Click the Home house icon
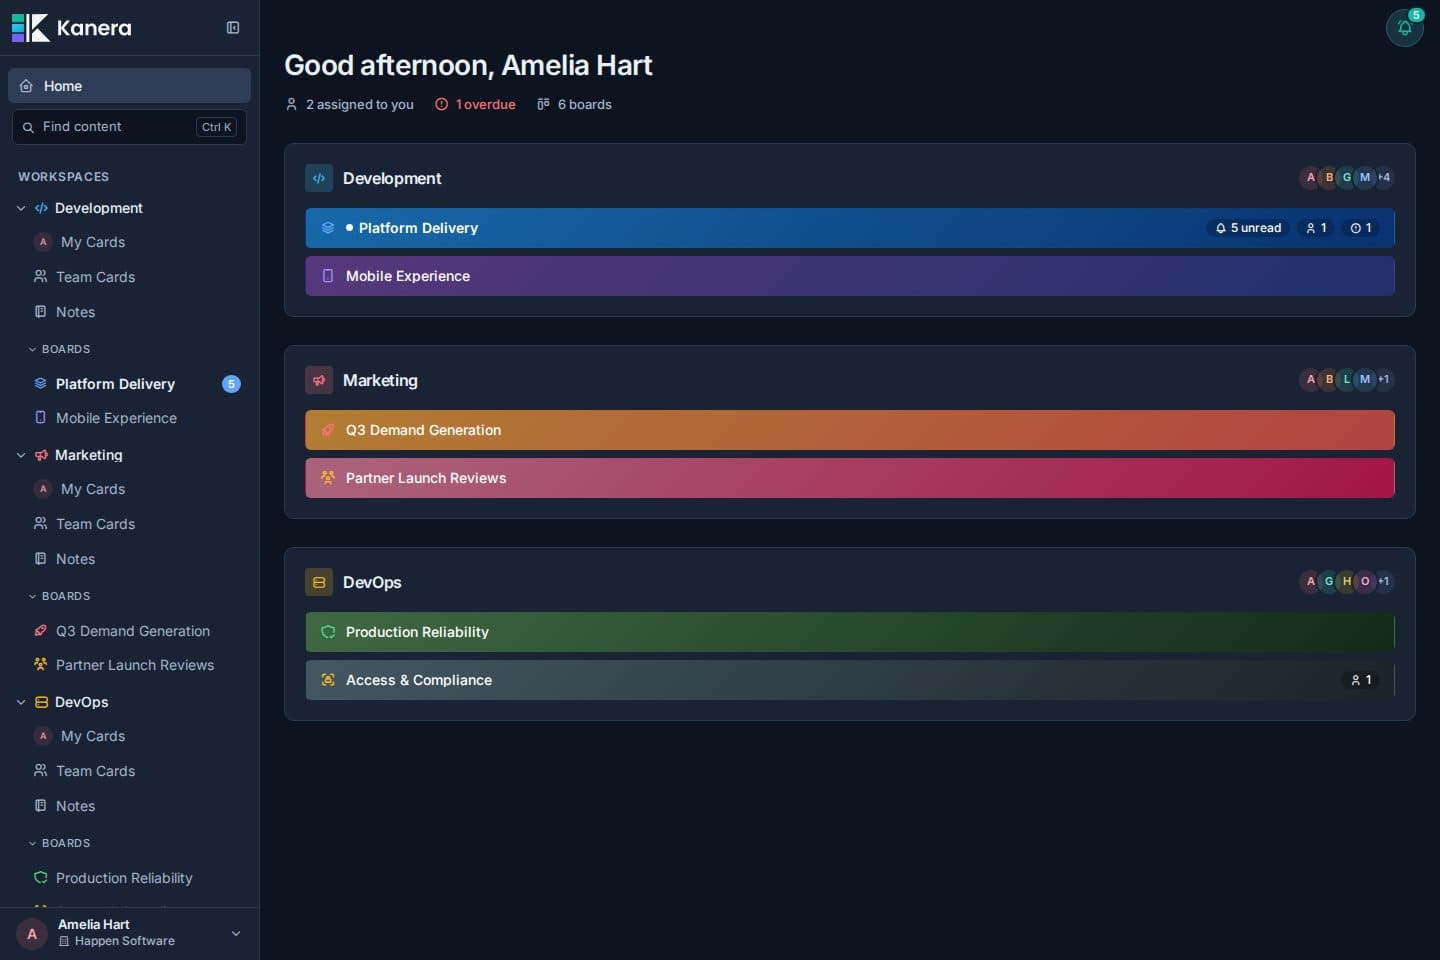The height and width of the screenshot is (960, 1440). point(26,86)
